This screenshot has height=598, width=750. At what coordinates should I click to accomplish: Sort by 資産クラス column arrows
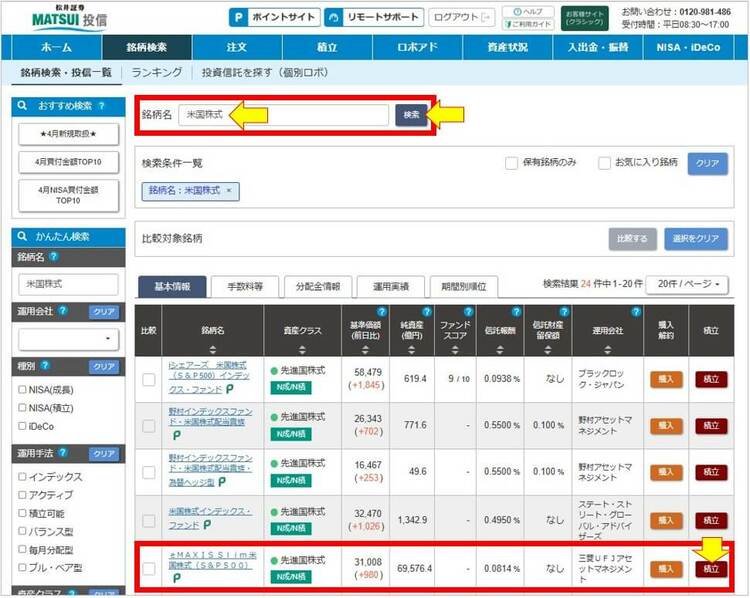click(x=302, y=350)
